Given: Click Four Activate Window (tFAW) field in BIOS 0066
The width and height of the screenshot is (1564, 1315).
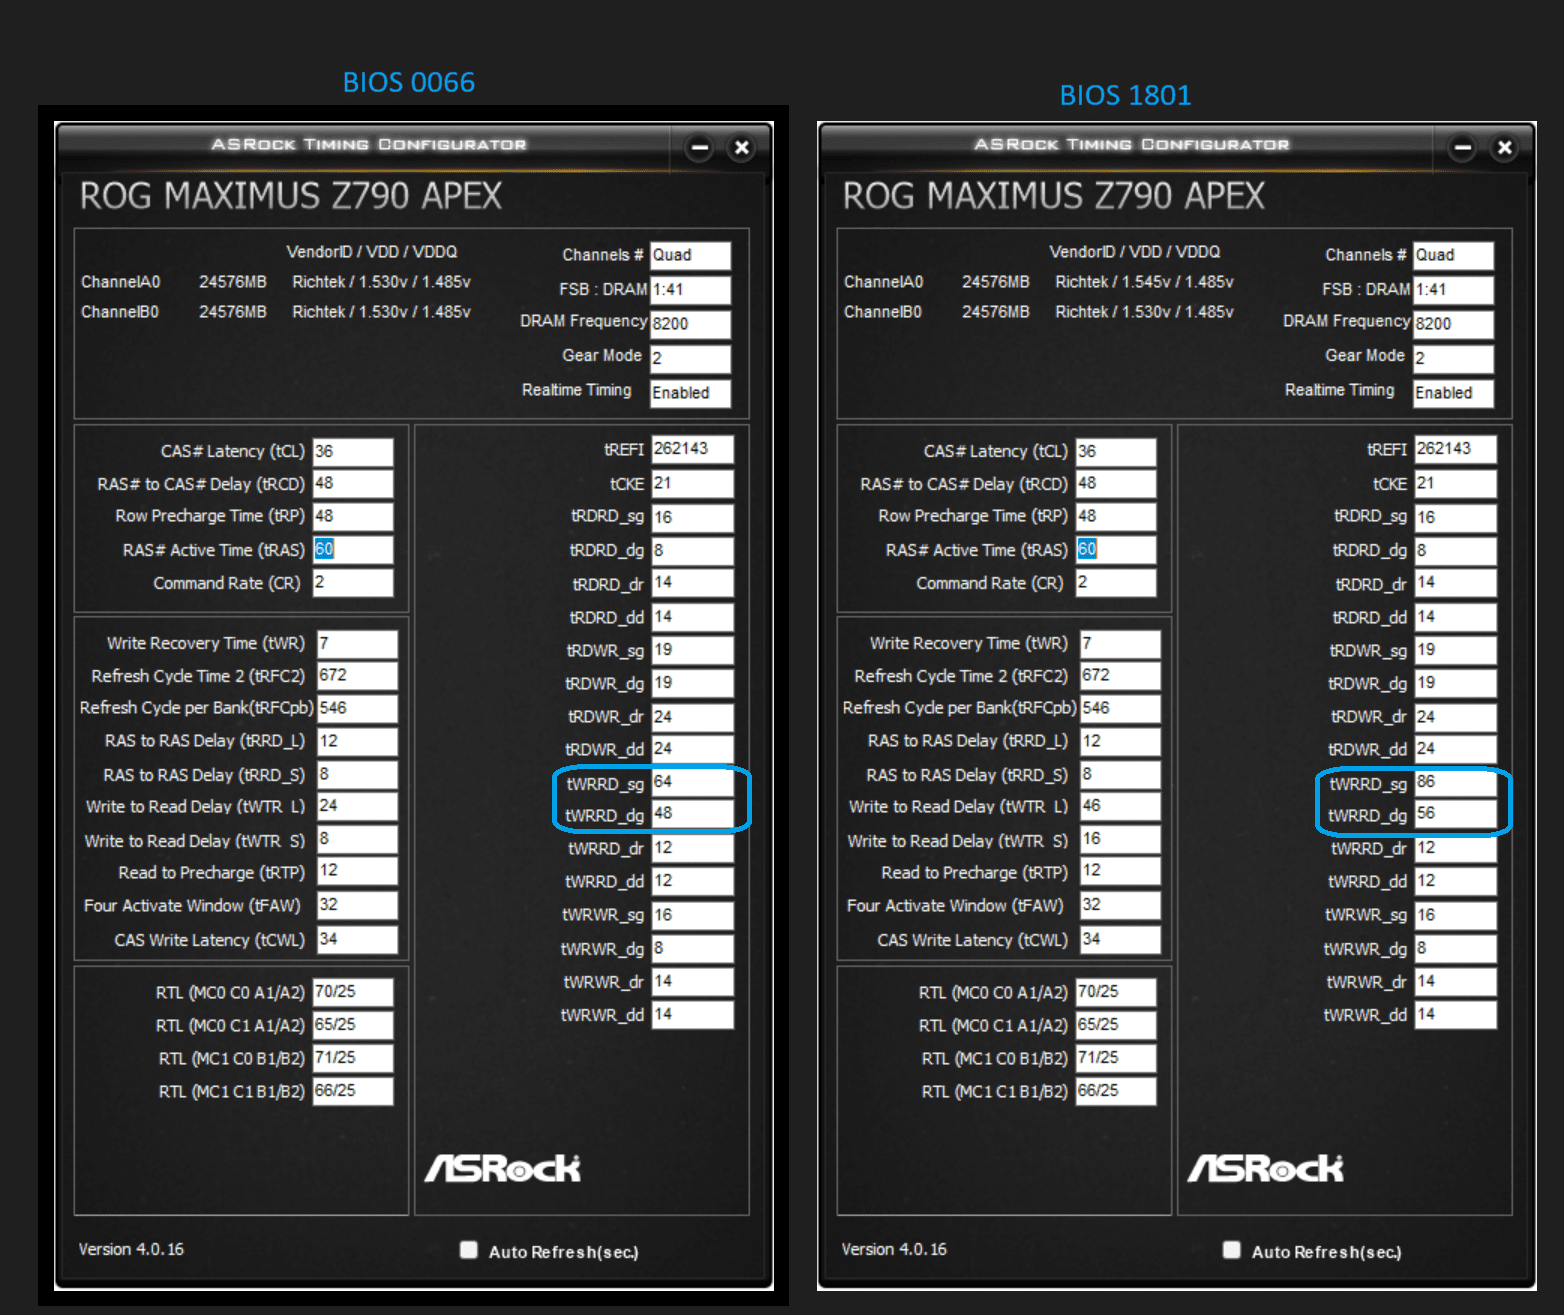Looking at the screenshot, I should pos(357,905).
